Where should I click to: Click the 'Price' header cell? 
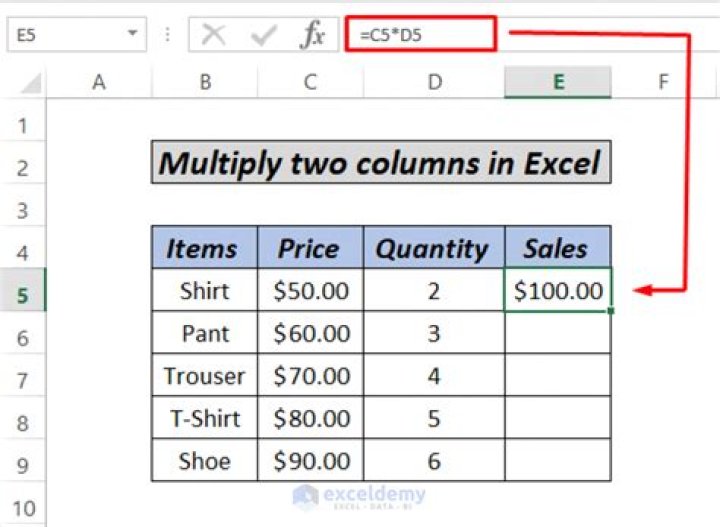pyautogui.click(x=310, y=247)
